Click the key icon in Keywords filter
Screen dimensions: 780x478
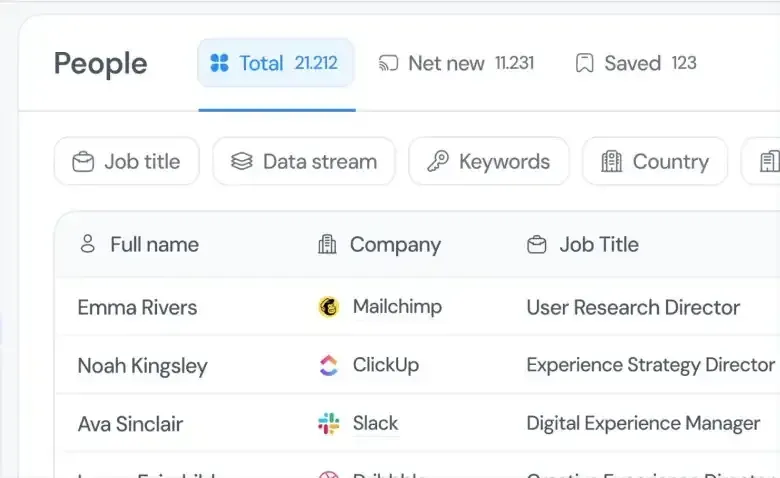438,161
